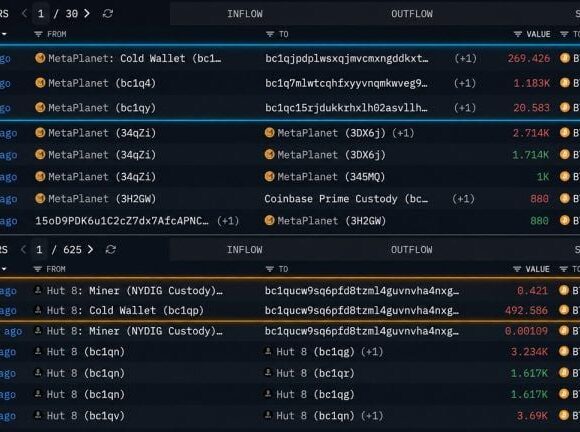Filter TO column in upper table
Viewport: 580px width, 432px height.
click(270, 34)
